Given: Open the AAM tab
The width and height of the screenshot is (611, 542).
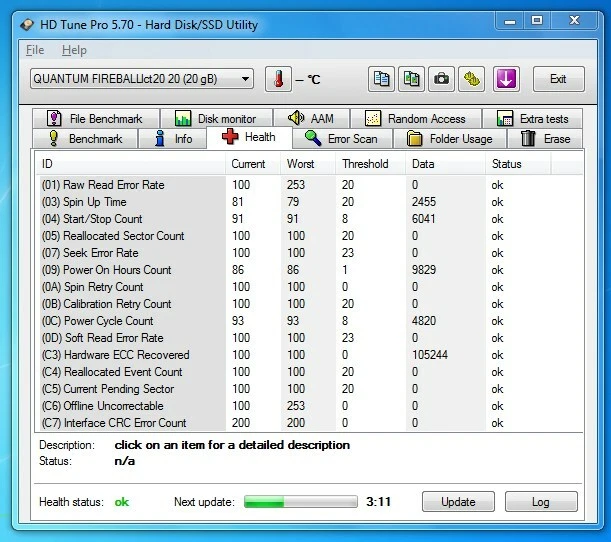Looking at the screenshot, I should (x=311, y=118).
